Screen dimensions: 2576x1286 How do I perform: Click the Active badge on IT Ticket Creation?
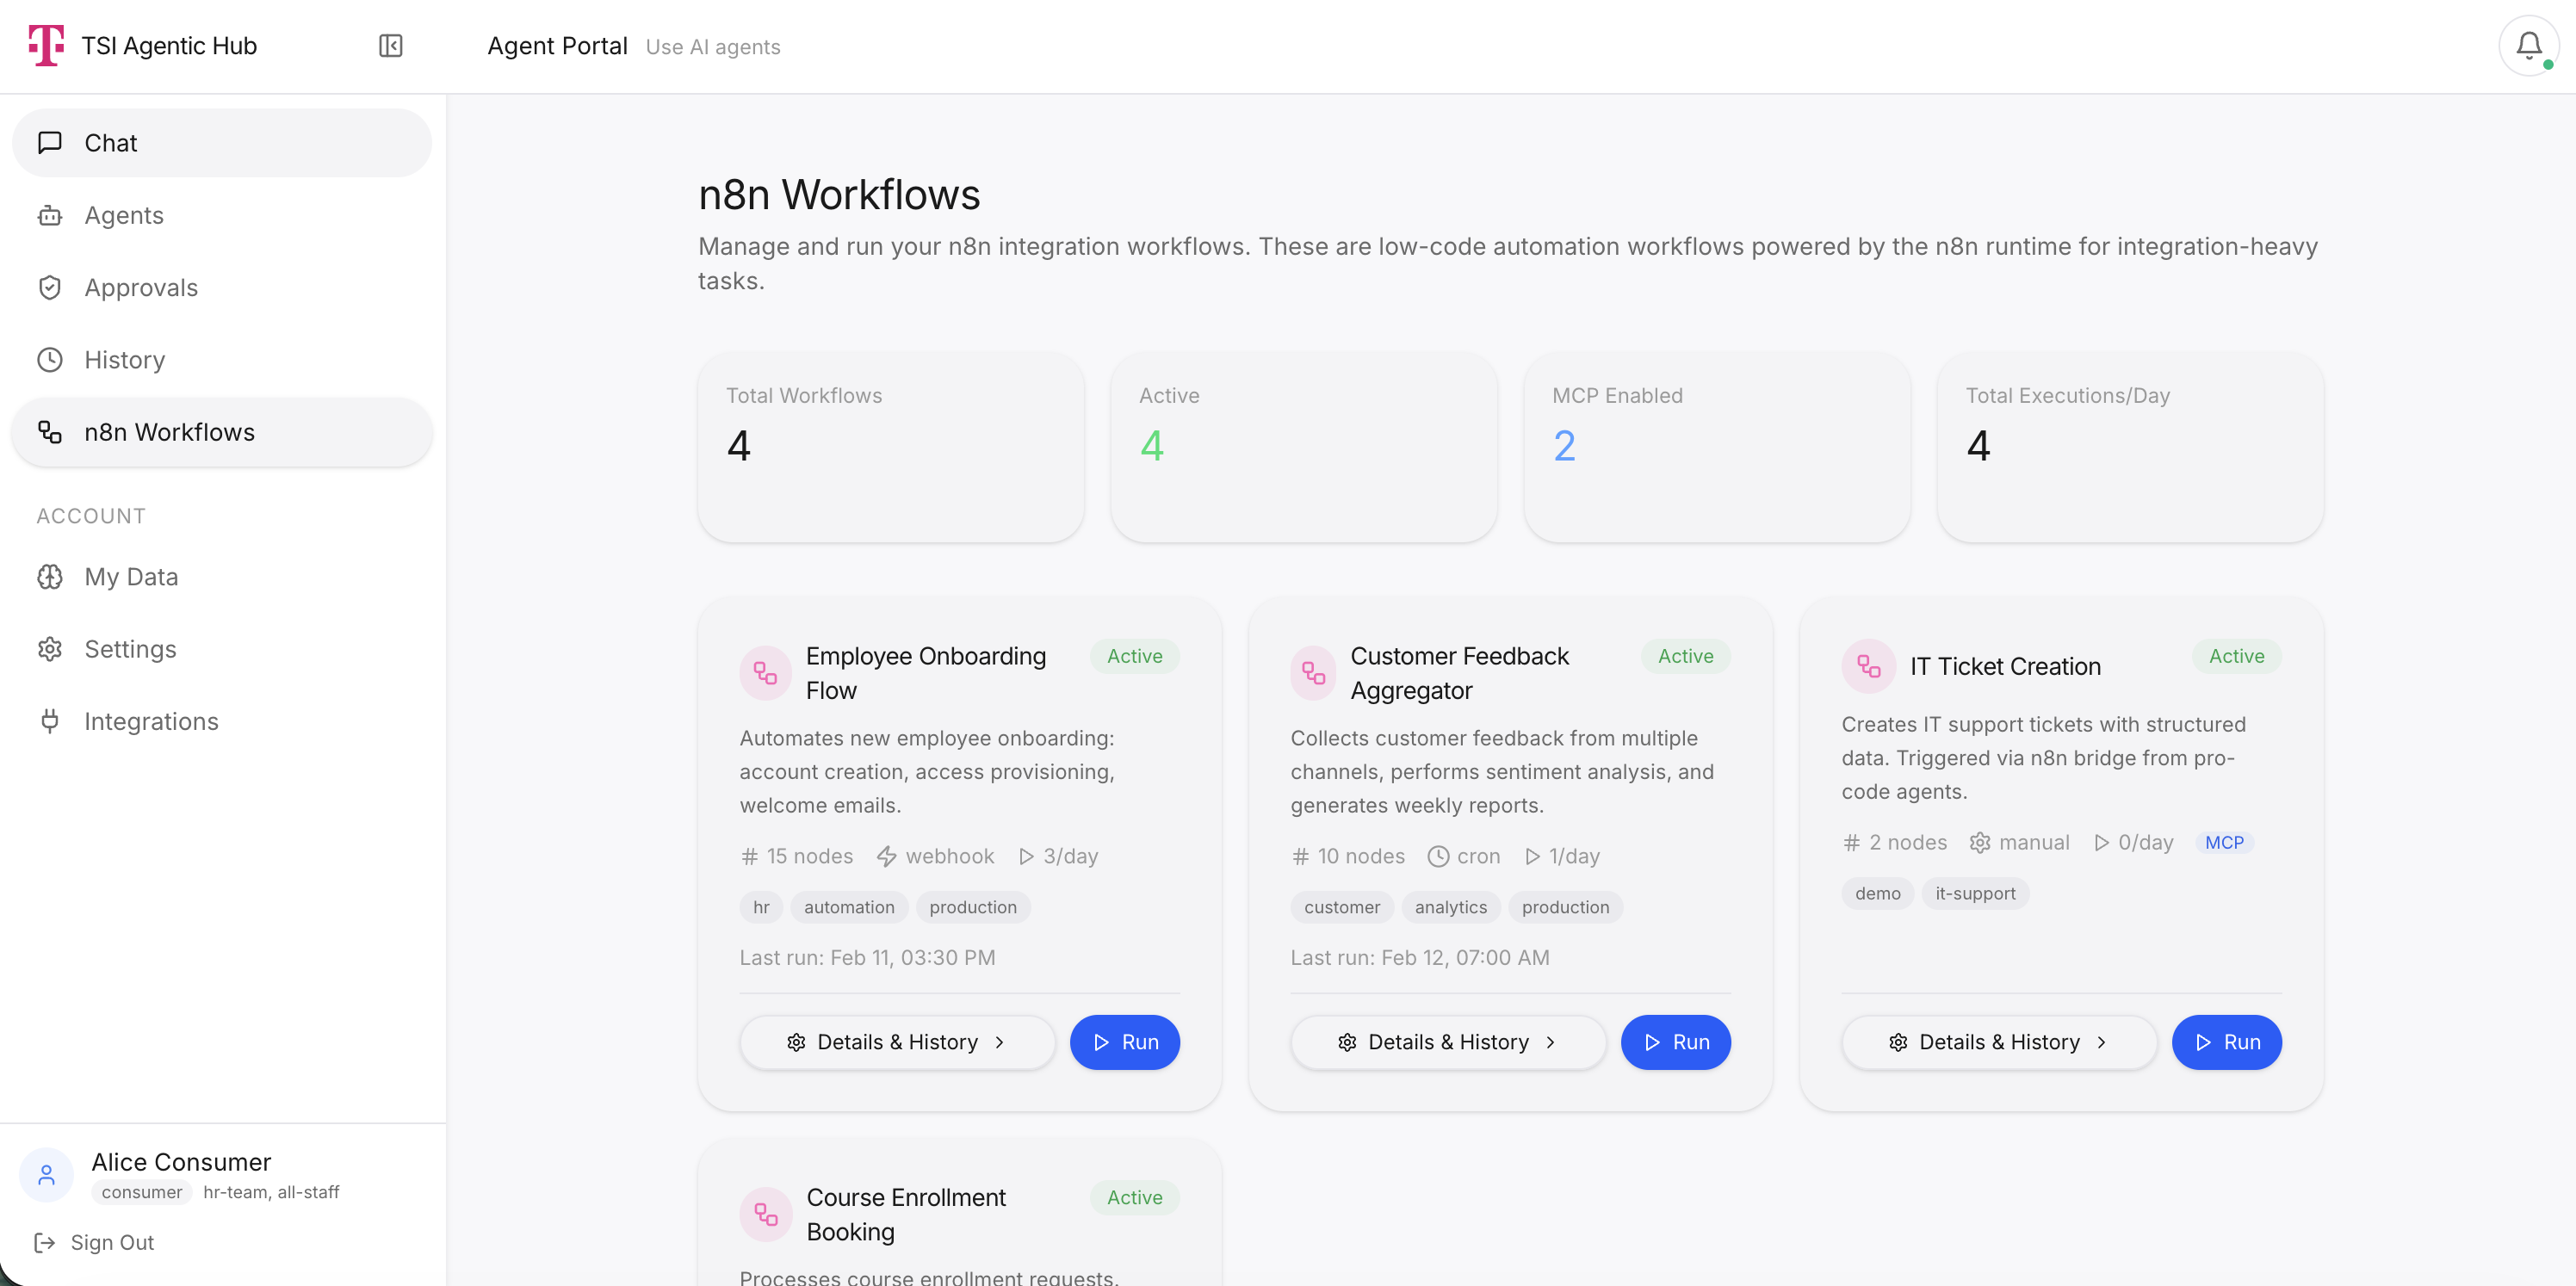(2237, 656)
